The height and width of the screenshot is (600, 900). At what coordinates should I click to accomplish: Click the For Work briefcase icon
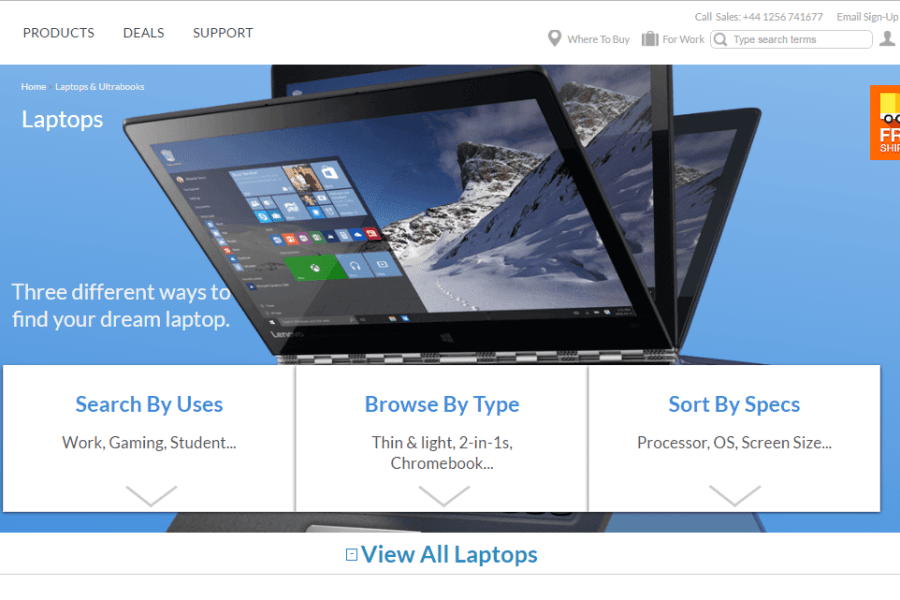[x=650, y=38]
